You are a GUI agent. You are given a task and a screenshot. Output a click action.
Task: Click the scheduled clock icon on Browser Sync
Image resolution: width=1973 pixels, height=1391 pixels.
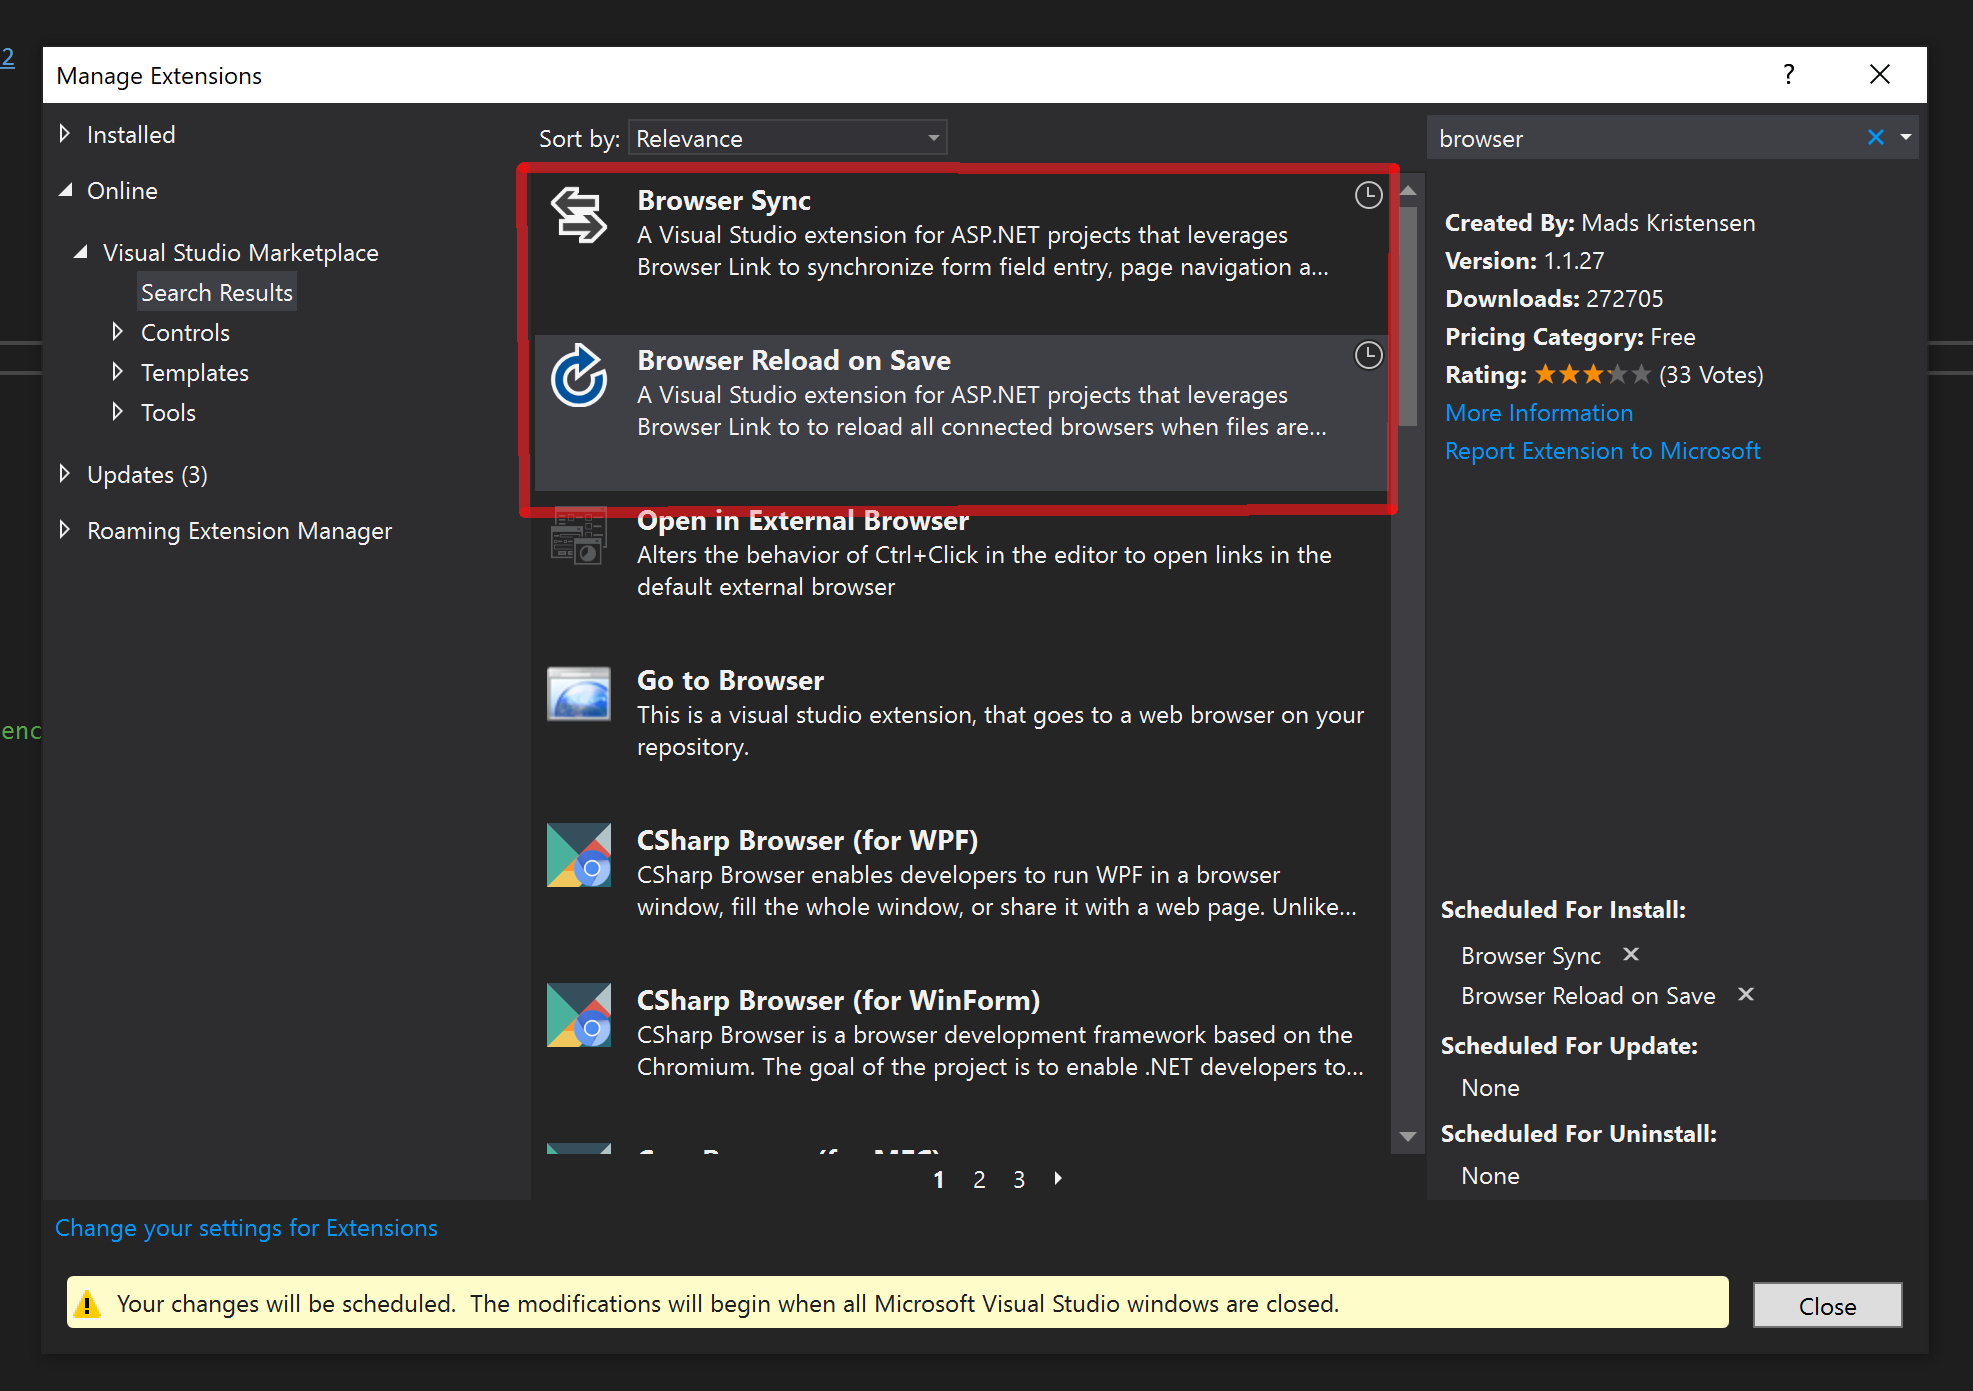click(1368, 195)
